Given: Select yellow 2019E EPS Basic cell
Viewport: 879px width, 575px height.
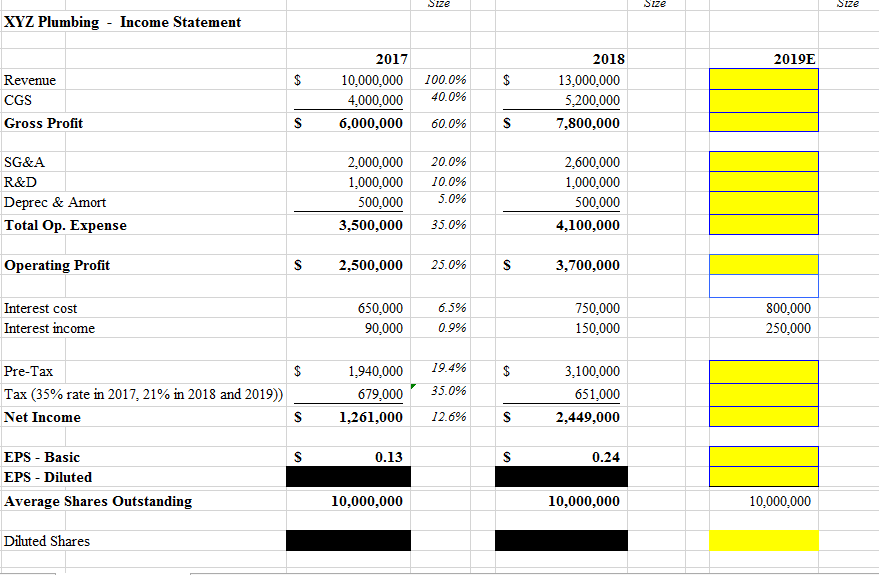Looking at the screenshot, I should [764, 456].
